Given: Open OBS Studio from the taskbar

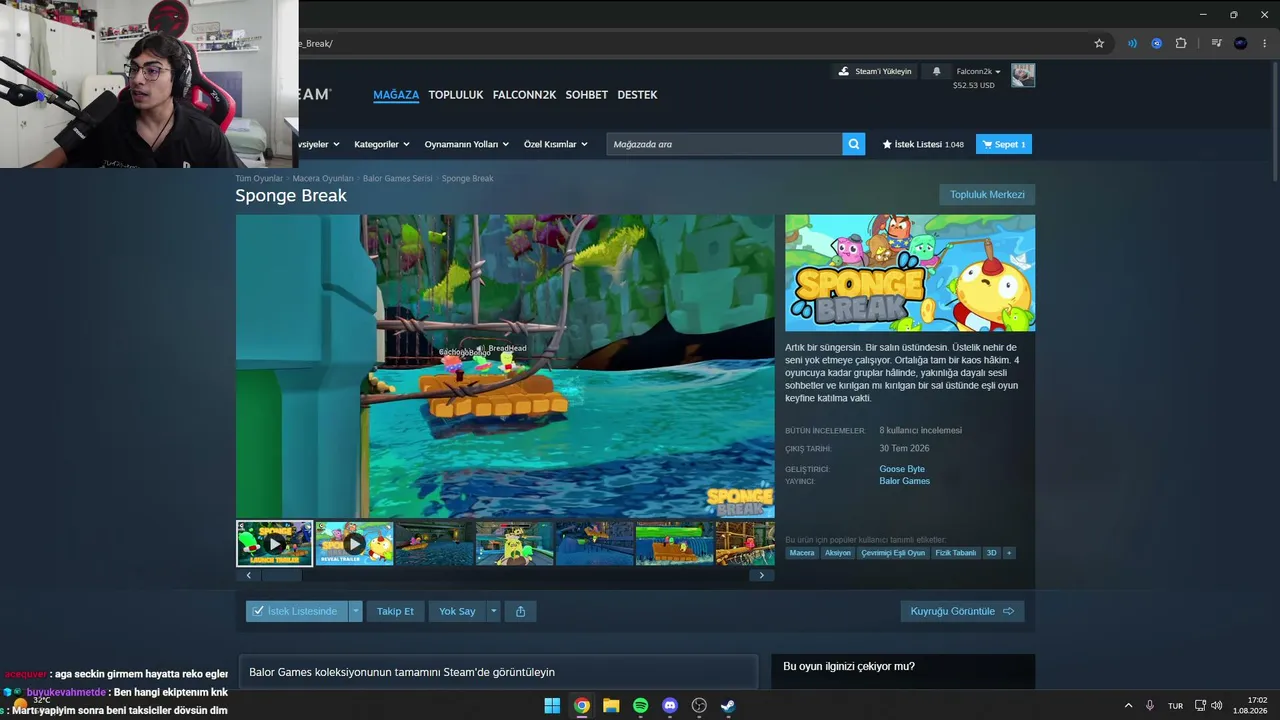Looking at the screenshot, I should [x=699, y=706].
